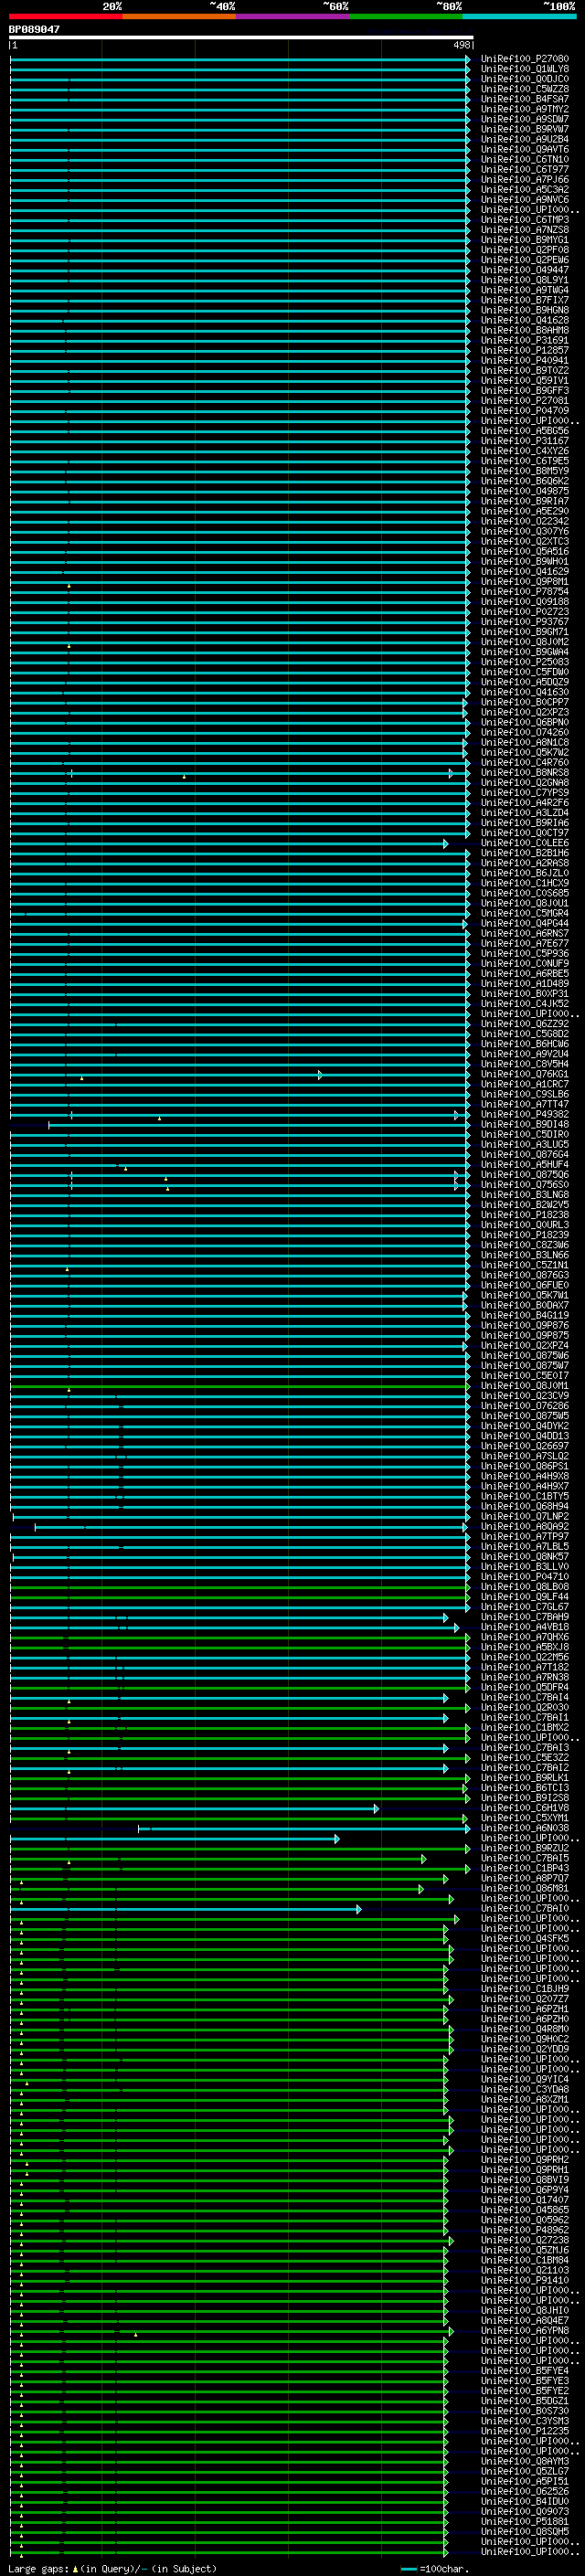Select hit label UniRef100_O49447

(x=525, y=270)
